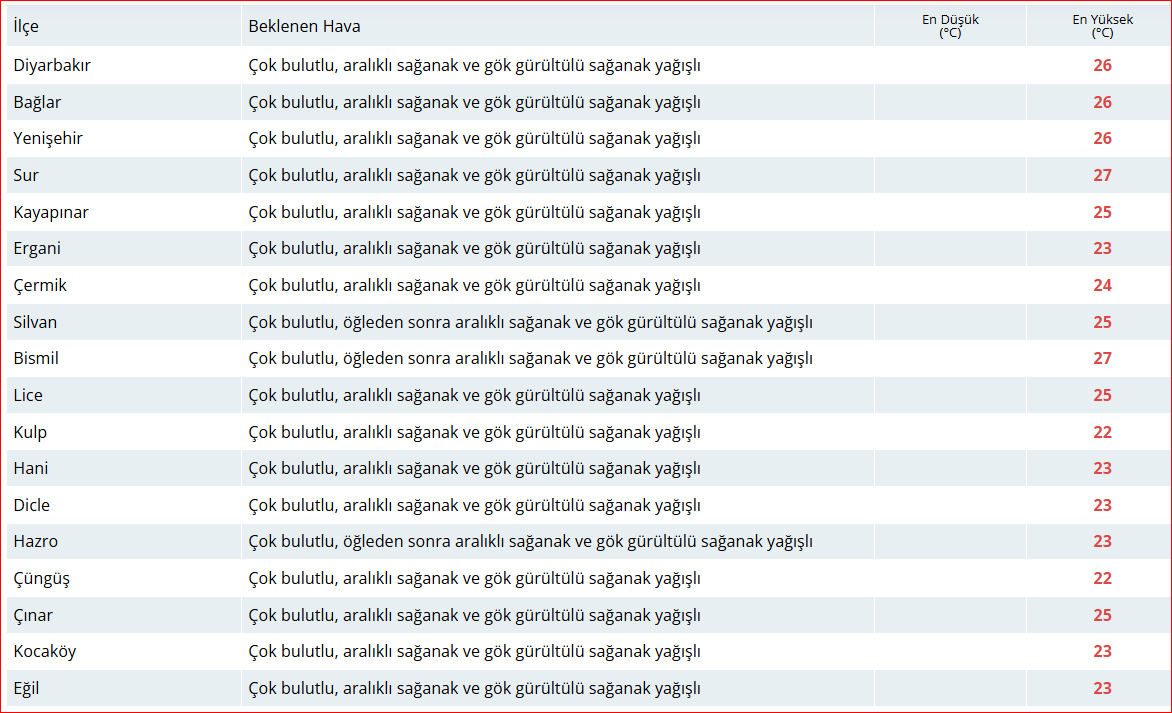
Task: Select the Çüngüş district name
Action: (x=42, y=578)
